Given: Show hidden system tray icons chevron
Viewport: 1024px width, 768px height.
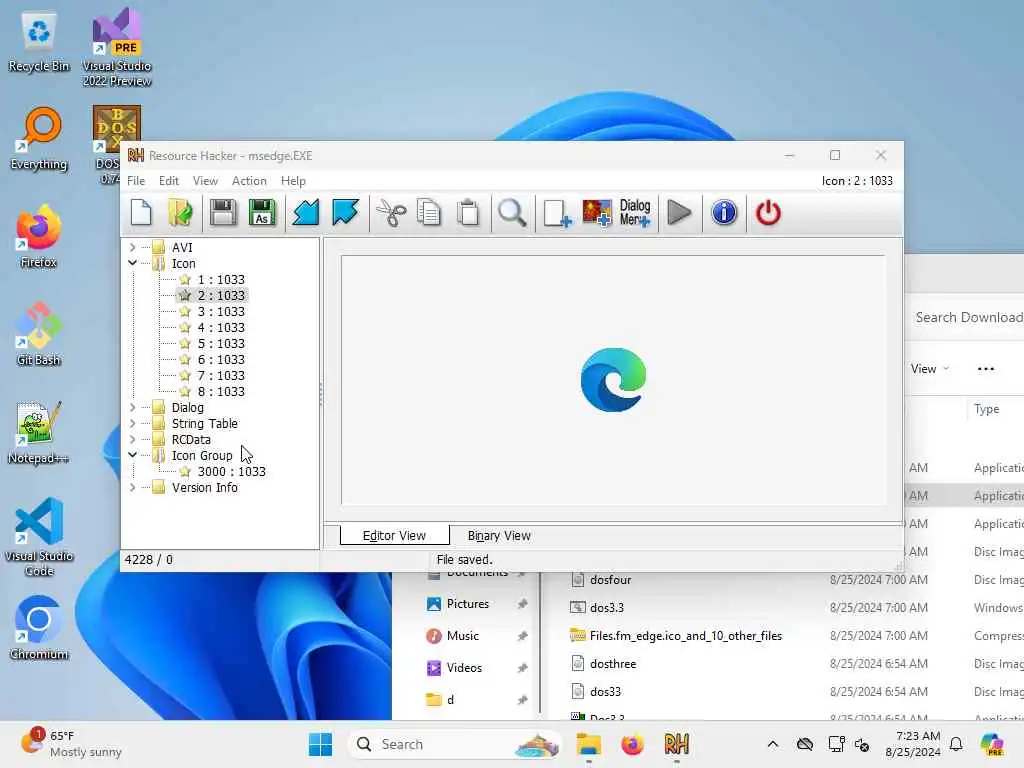Looking at the screenshot, I should coord(773,744).
